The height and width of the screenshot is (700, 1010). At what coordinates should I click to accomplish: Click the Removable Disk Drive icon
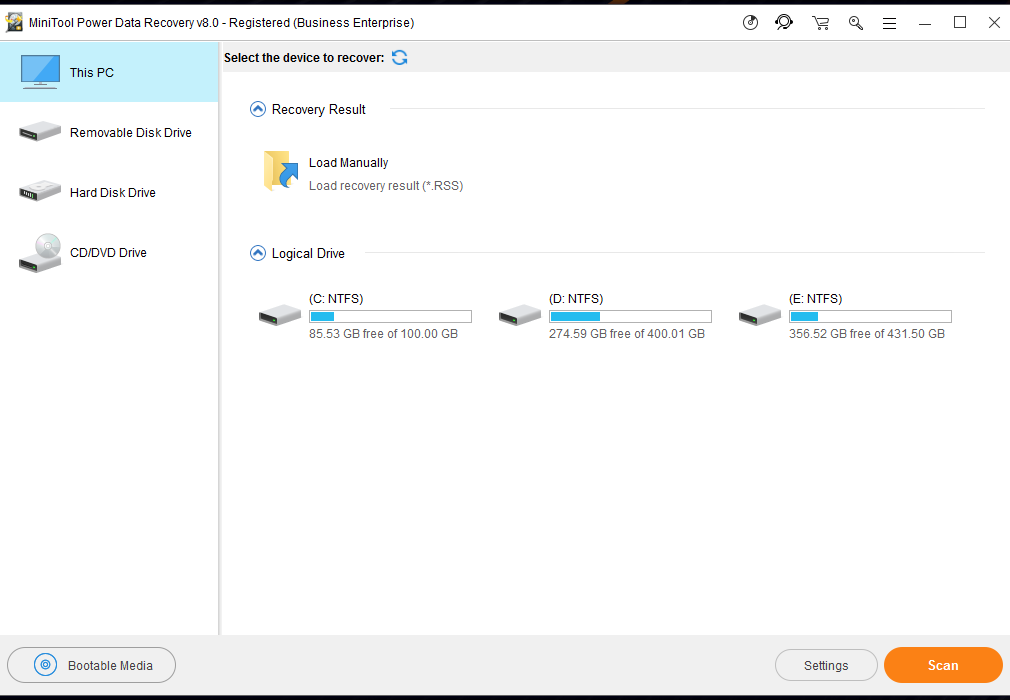click(40, 131)
